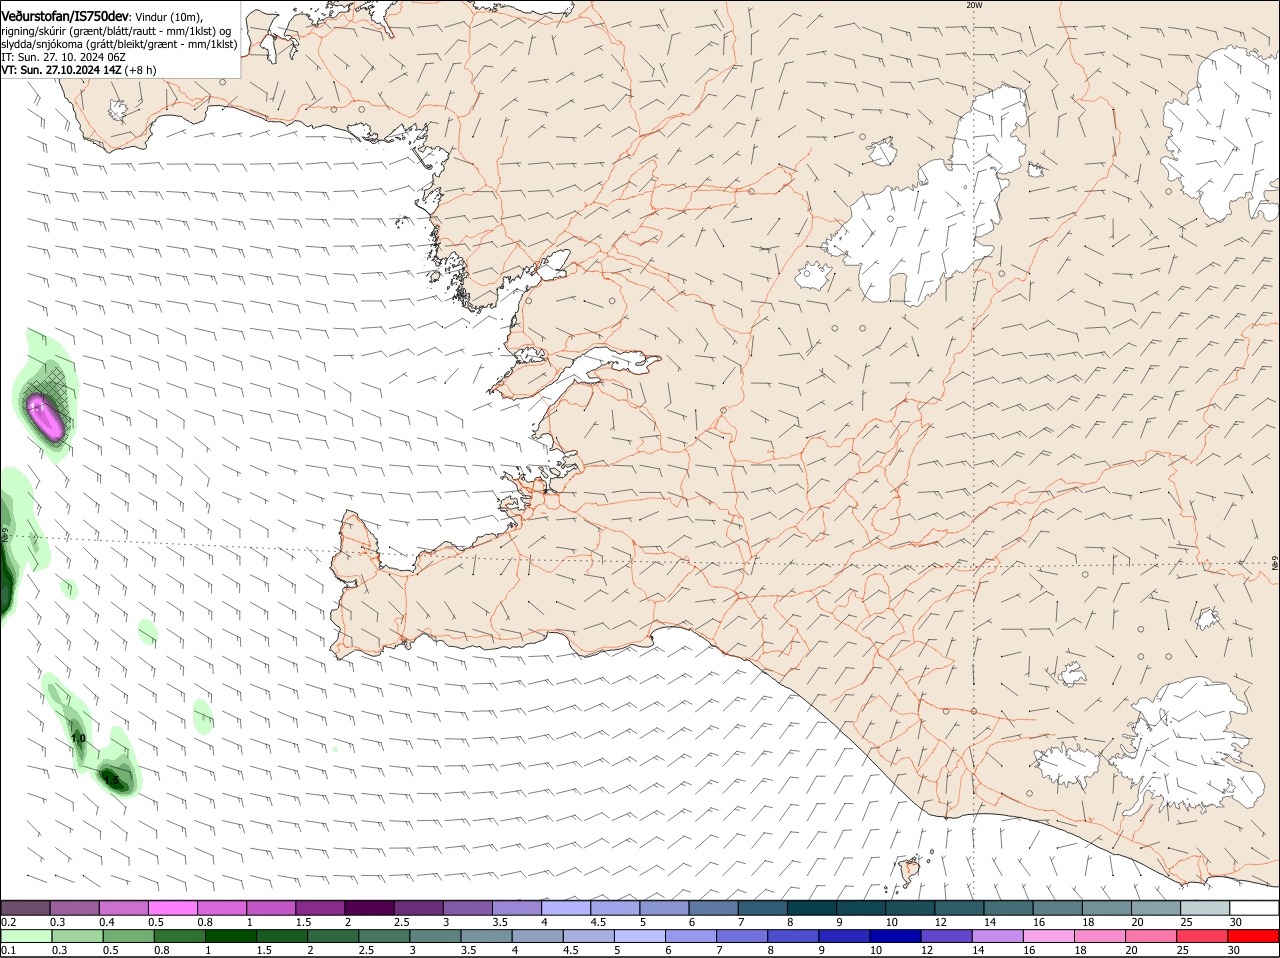Click the 'VT: Sun. 27.10.2024 14Z (+8 h)' line
Screen dimensions: 1280x958
[x=79, y=70]
